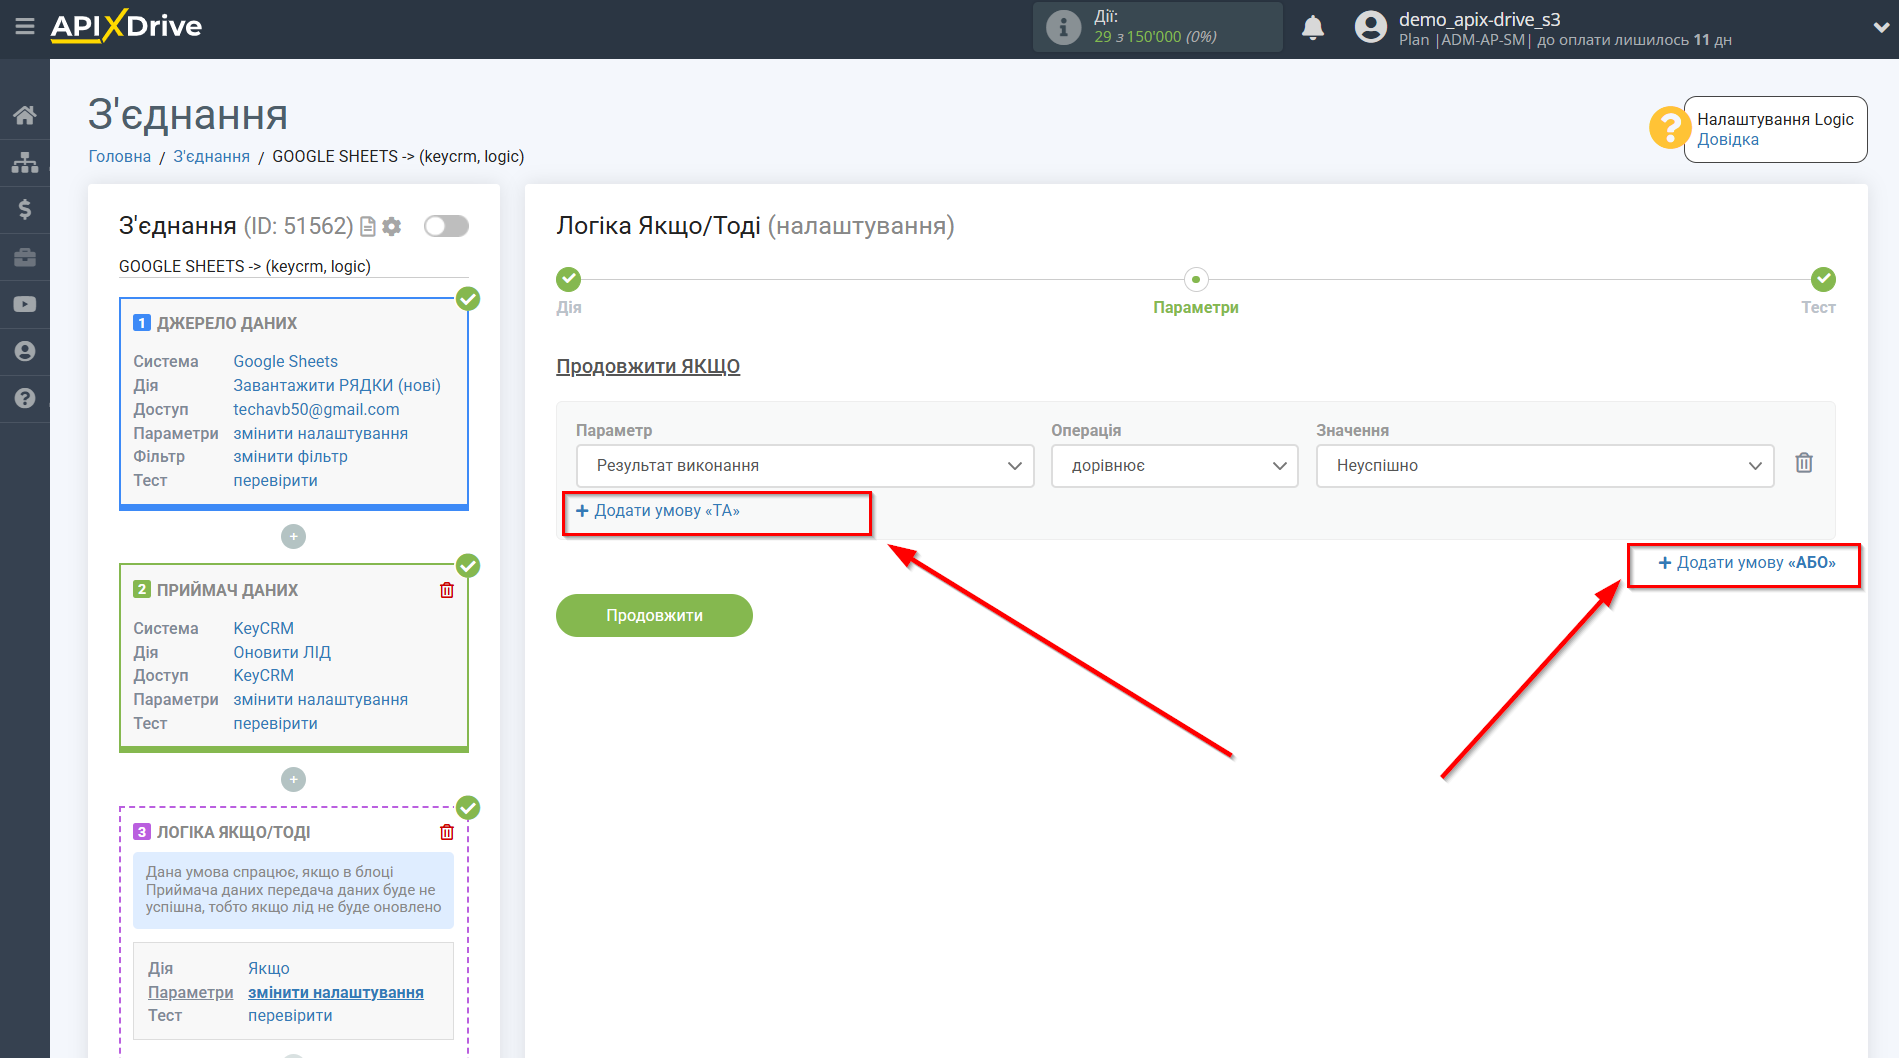
Task: Open connections sitemap sidebar icon
Action: [25, 162]
